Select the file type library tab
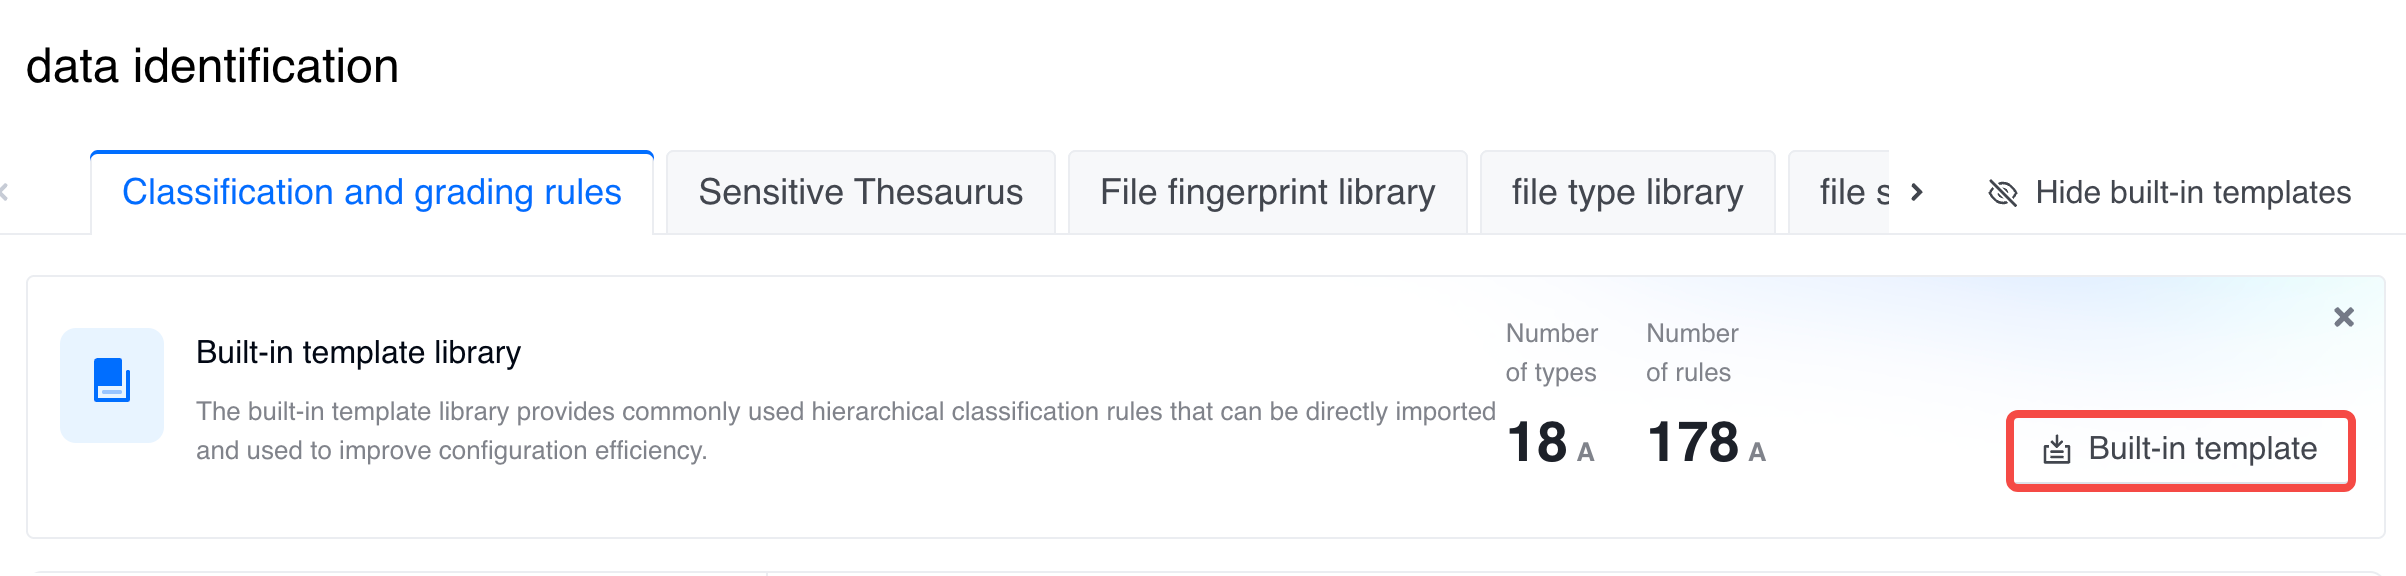This screenshot has height=576, width=2406. [1627, 193]
